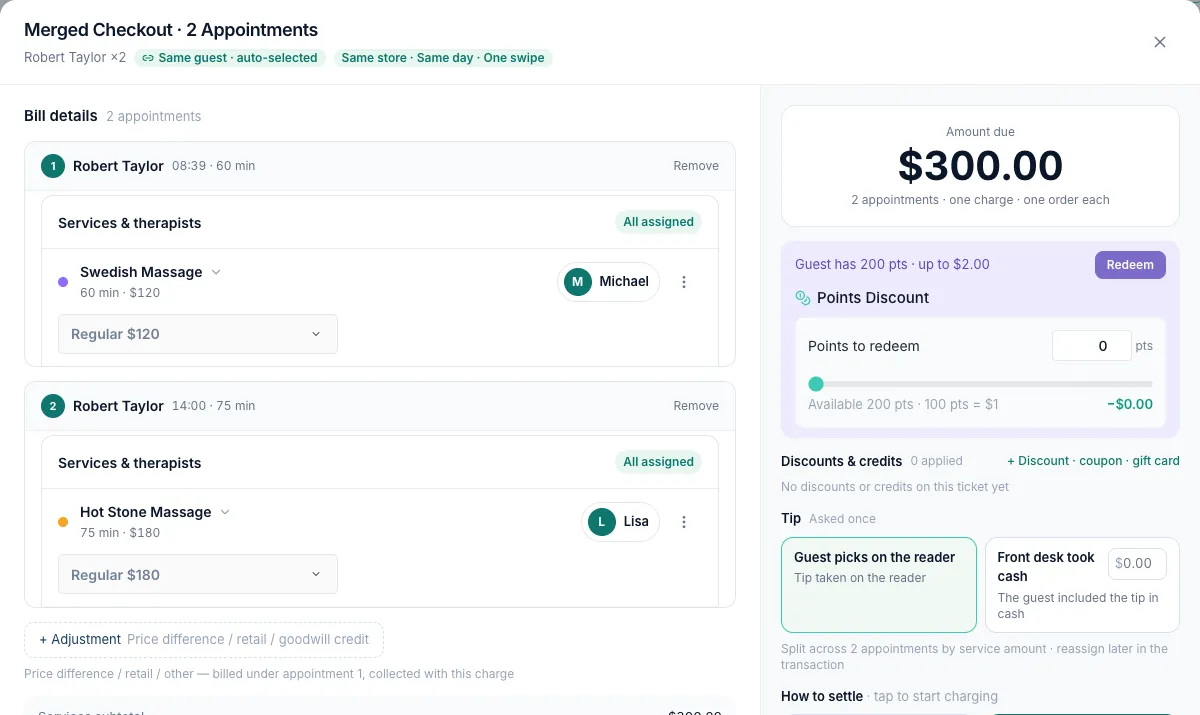Click the points redemption slider handle
The width and height of the screenshot is (1200, 715).
[x=816, y=384]
